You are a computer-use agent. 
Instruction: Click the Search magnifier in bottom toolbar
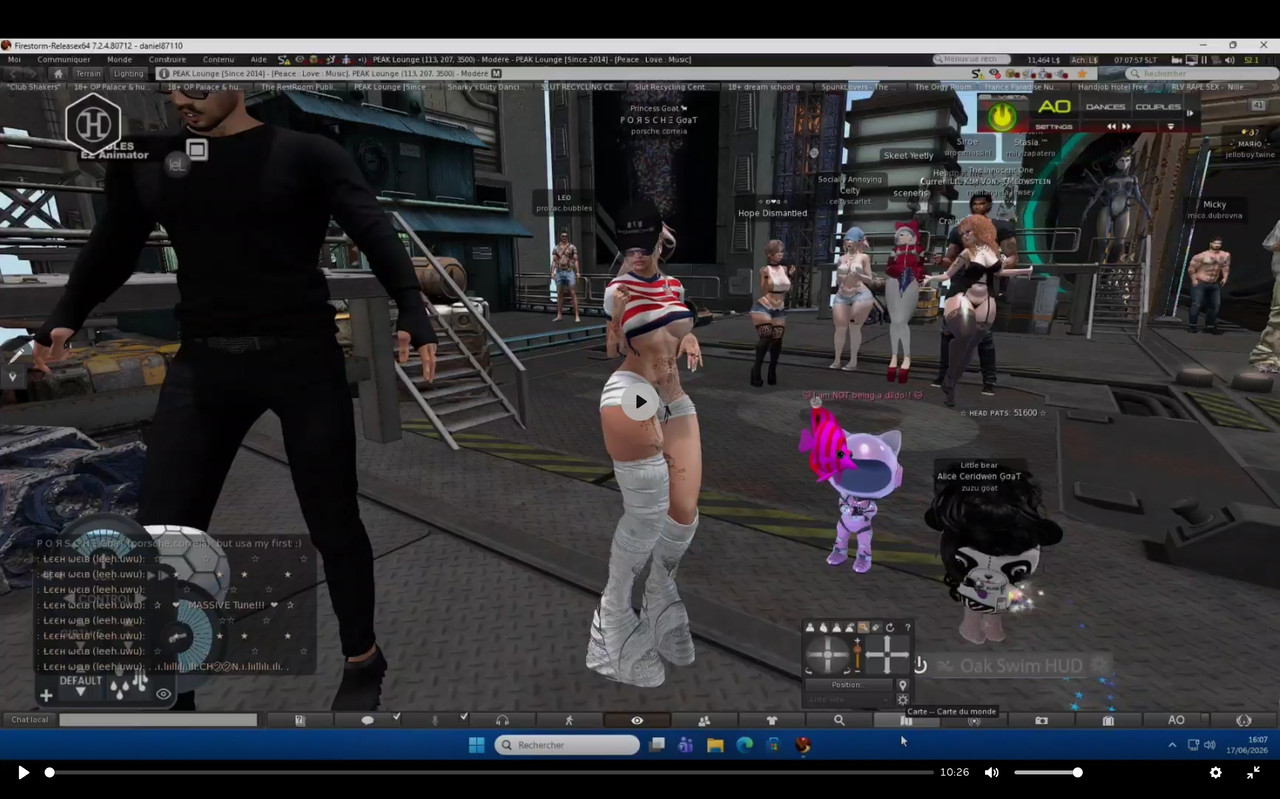(x=839, y=720)
